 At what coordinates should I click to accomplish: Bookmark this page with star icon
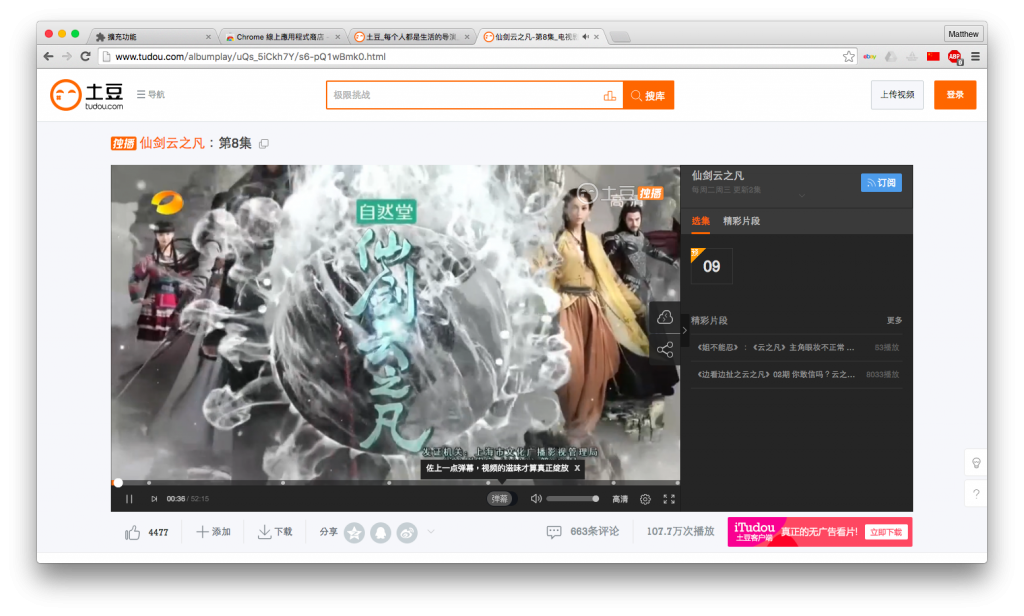848,57
